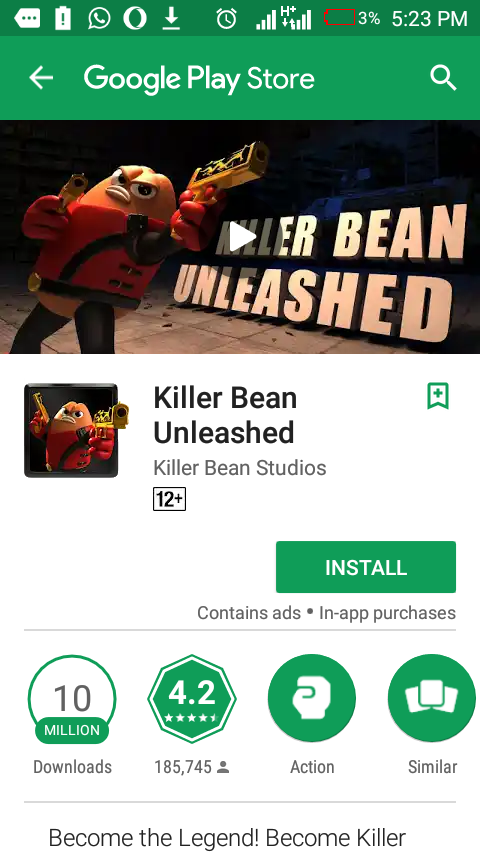Screen dimensions: 480x854
Task: Install Killer Bean Unleashed
Action: click(366, 567)
